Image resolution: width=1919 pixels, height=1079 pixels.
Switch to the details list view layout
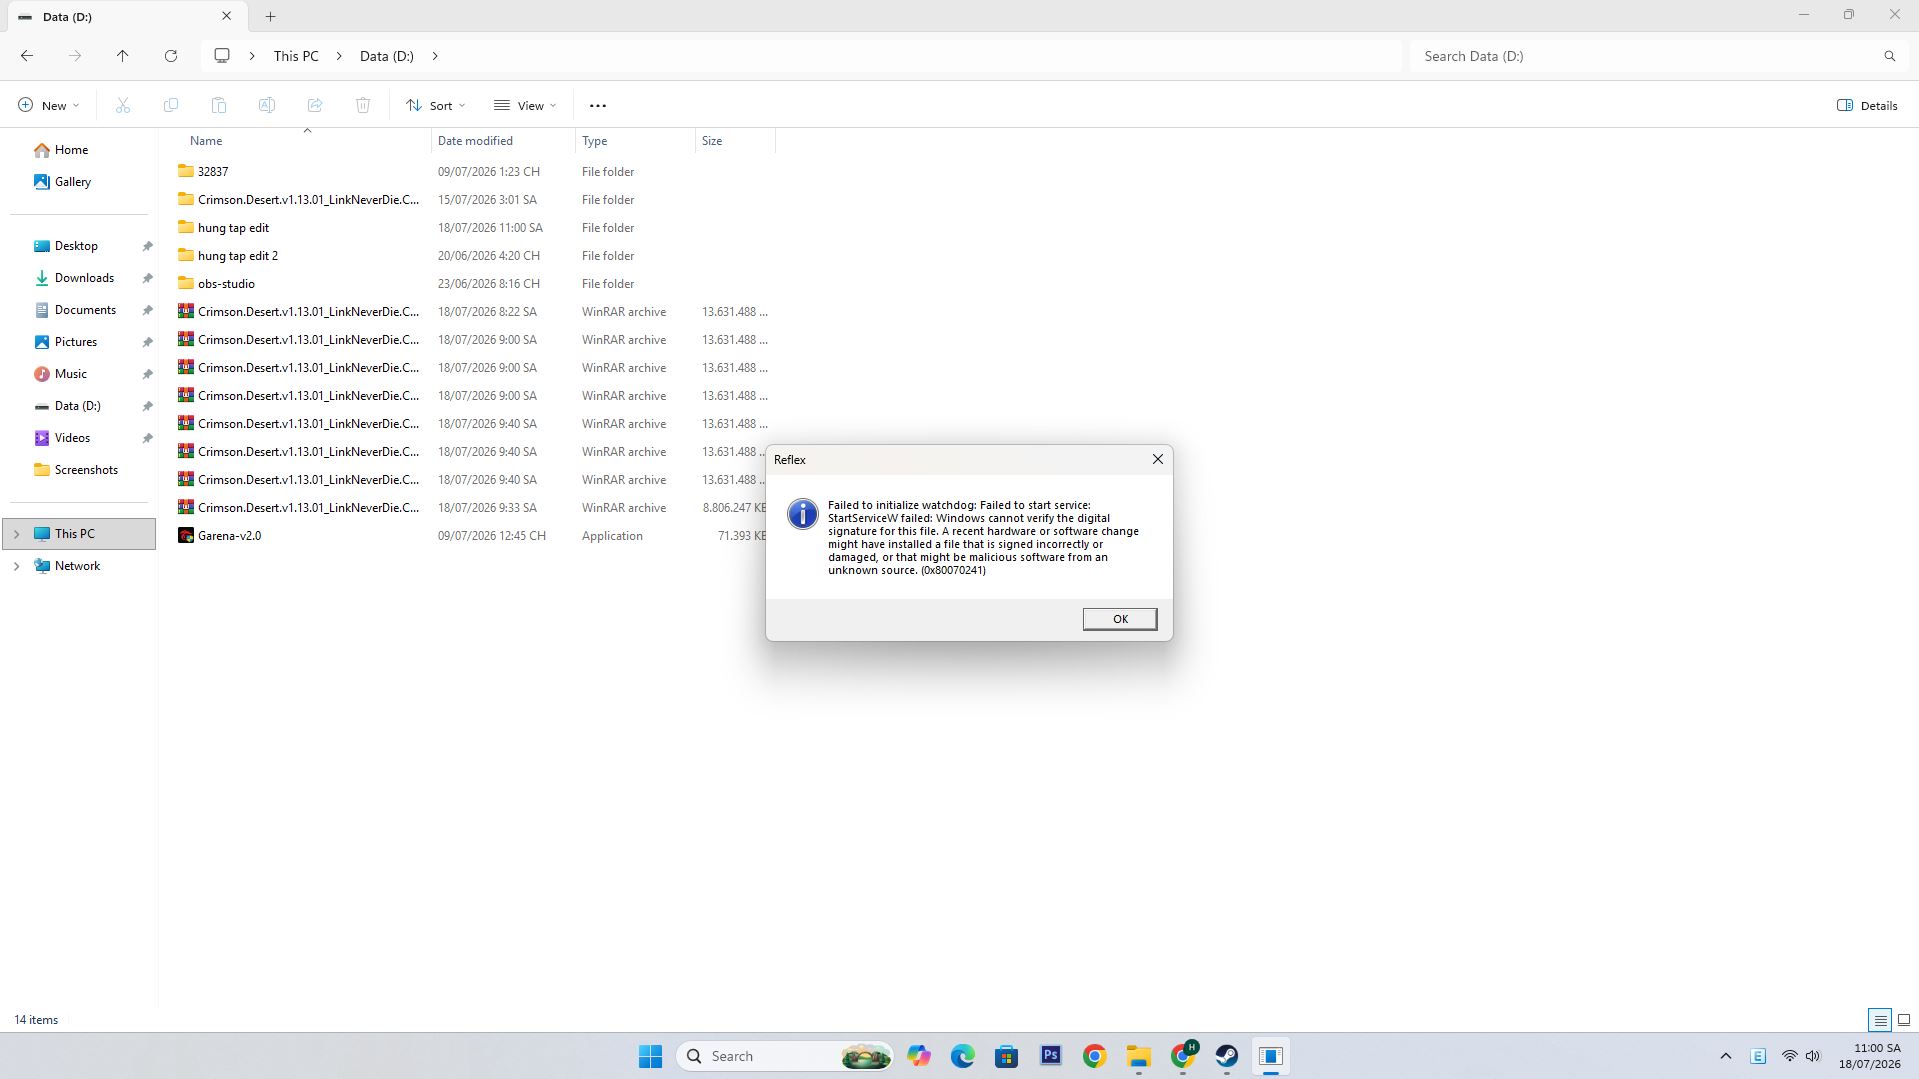(x=1880, y=1020)
